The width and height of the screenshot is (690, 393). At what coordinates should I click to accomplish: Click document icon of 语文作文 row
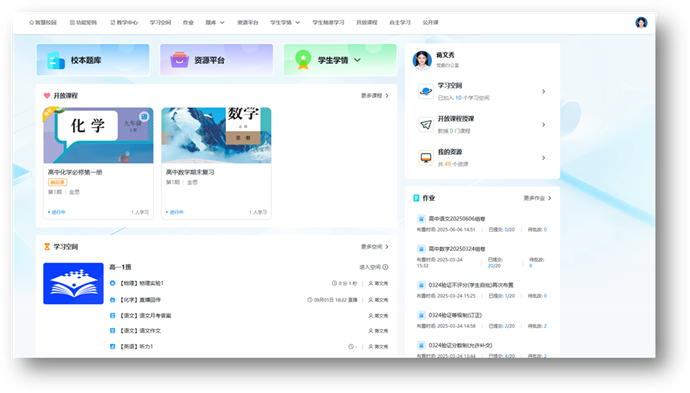[x=112, y=331]
